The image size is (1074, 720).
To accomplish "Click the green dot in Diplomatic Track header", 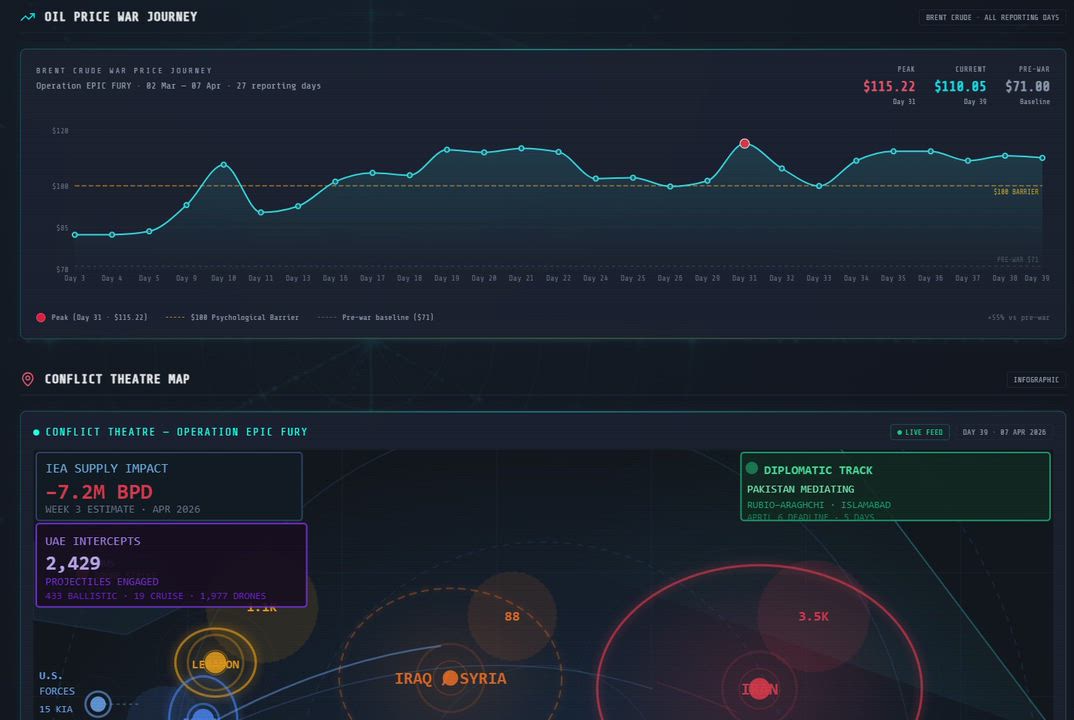I will coord(751,468).
